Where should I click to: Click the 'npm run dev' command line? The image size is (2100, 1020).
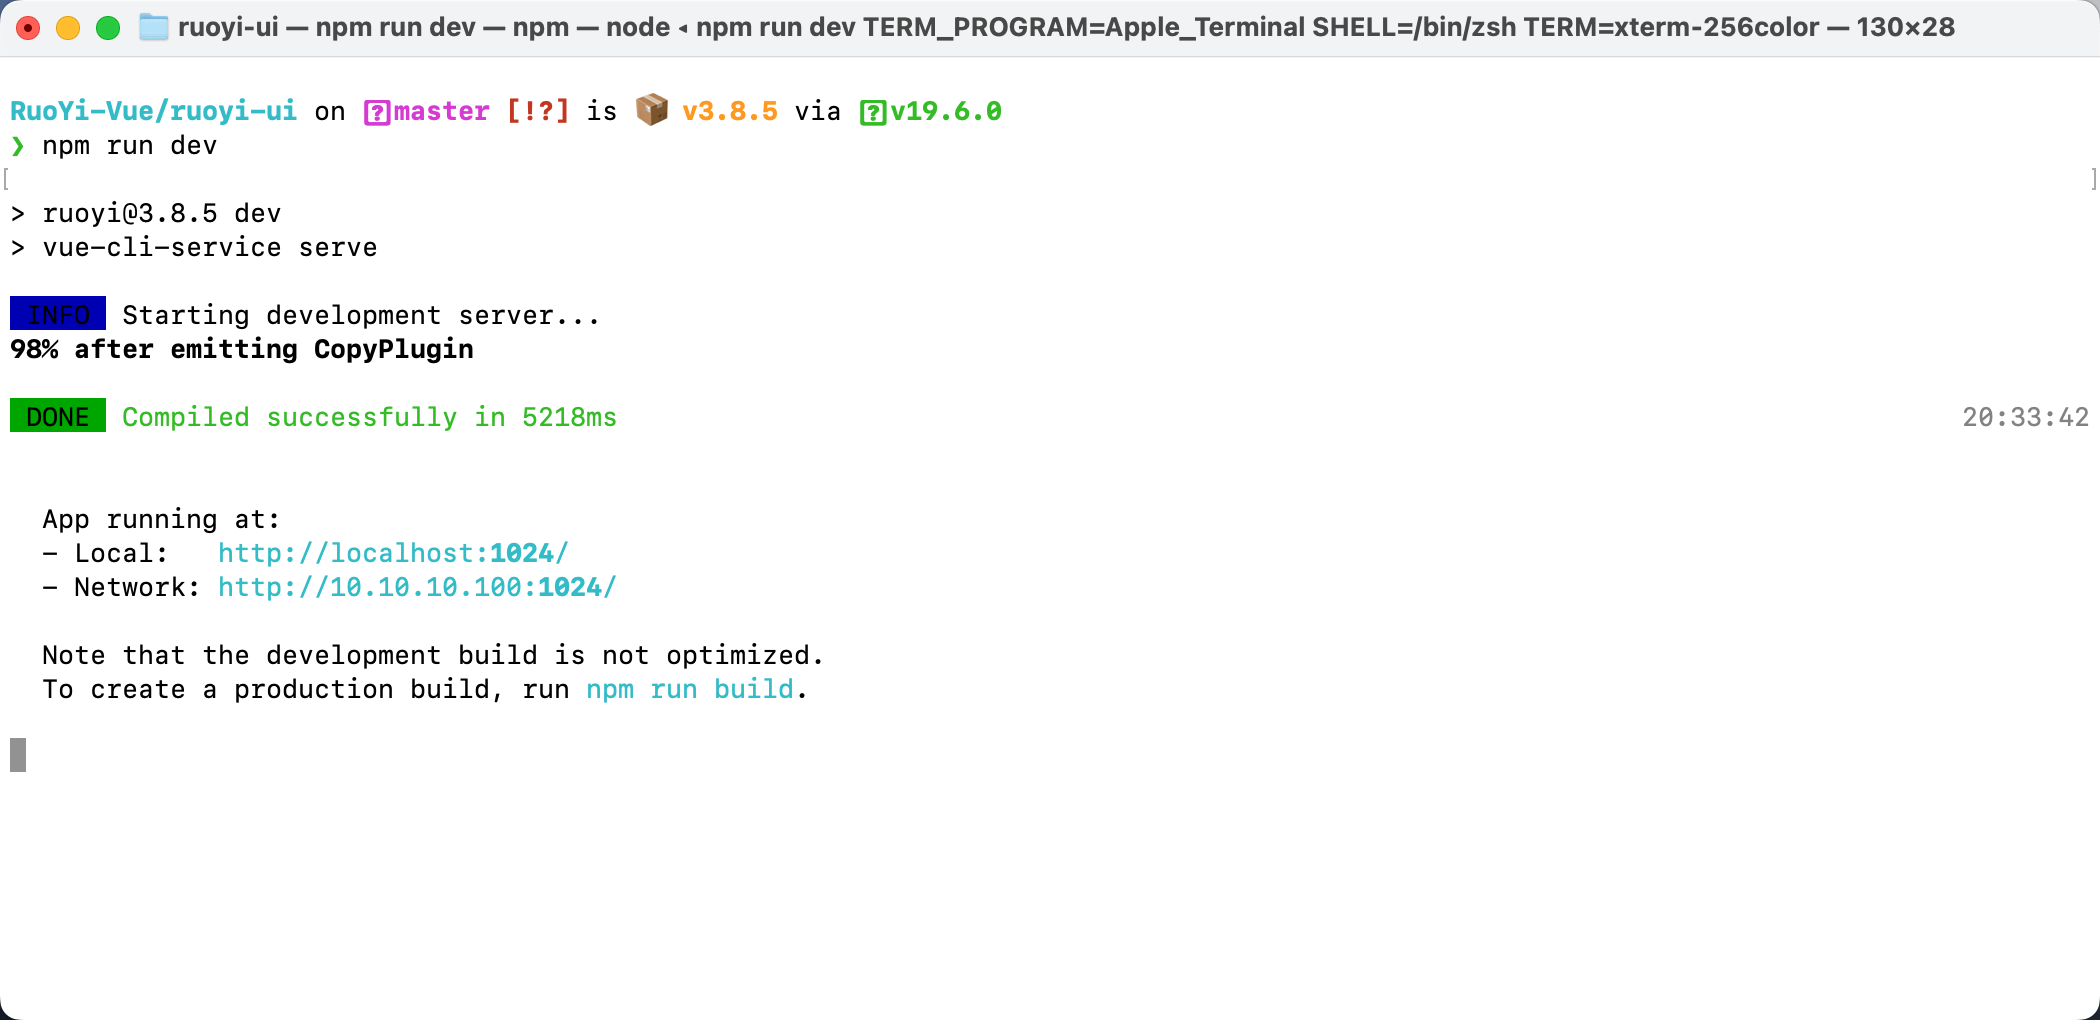130,146
